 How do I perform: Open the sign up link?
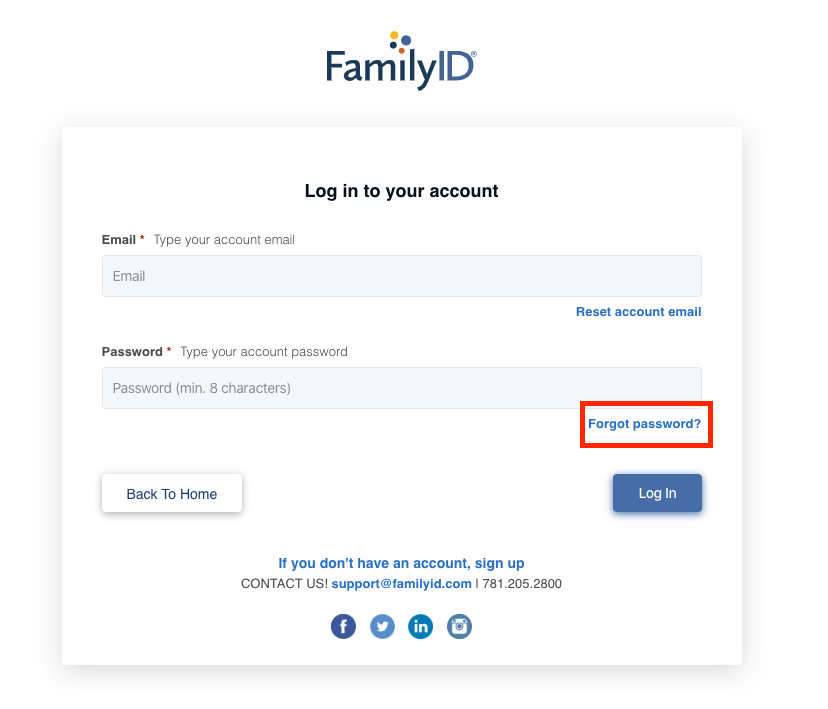pyautogui.click(x=401, y=563)
